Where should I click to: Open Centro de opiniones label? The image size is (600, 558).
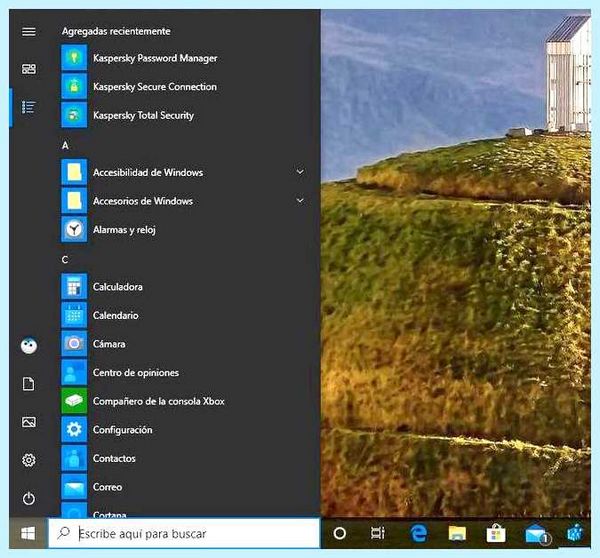pos(136,373)
